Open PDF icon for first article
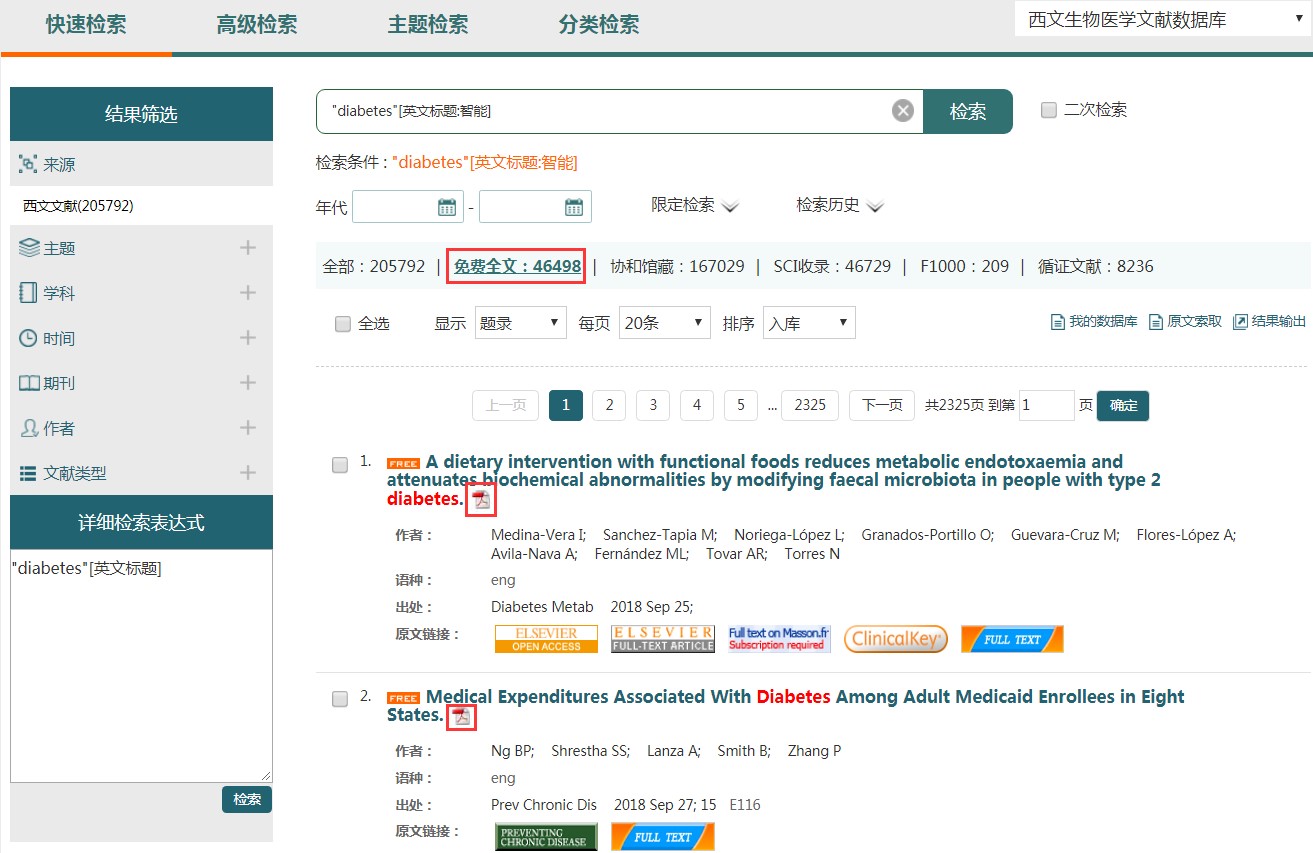Screen dimensions: 1313x853 tap(483, 499)
